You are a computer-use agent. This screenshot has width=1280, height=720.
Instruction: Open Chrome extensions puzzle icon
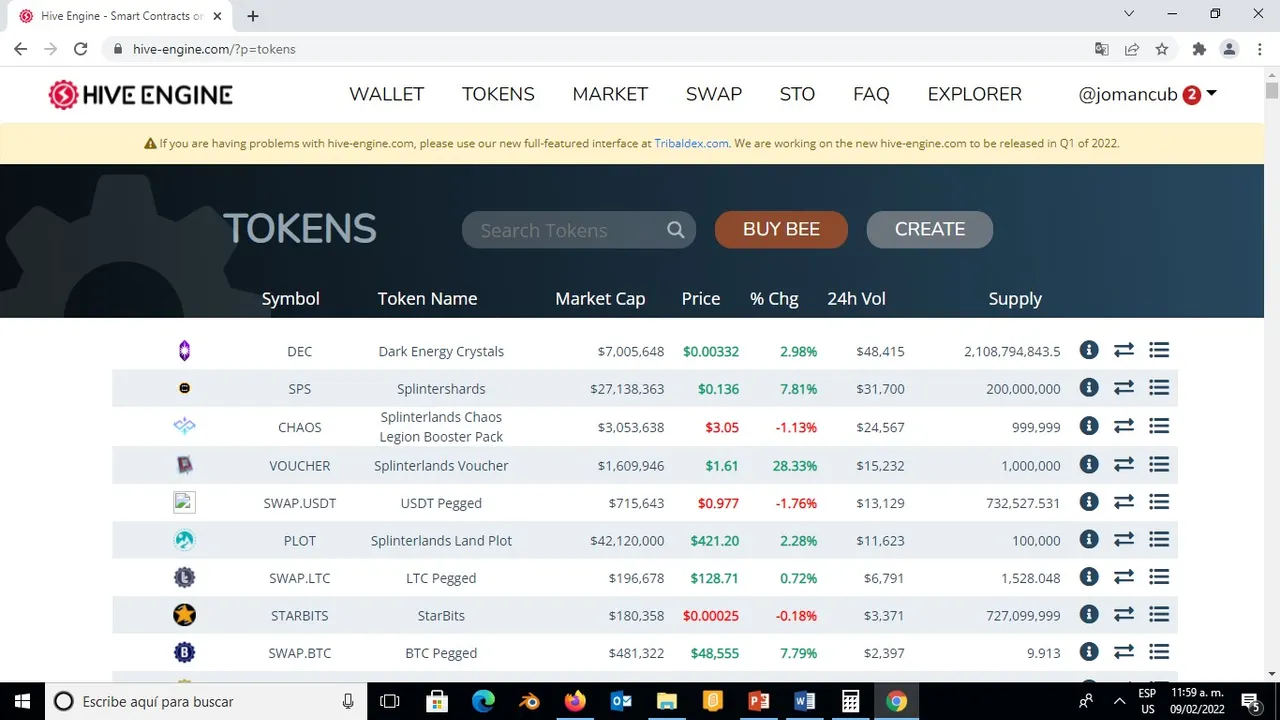(1199, 49)
